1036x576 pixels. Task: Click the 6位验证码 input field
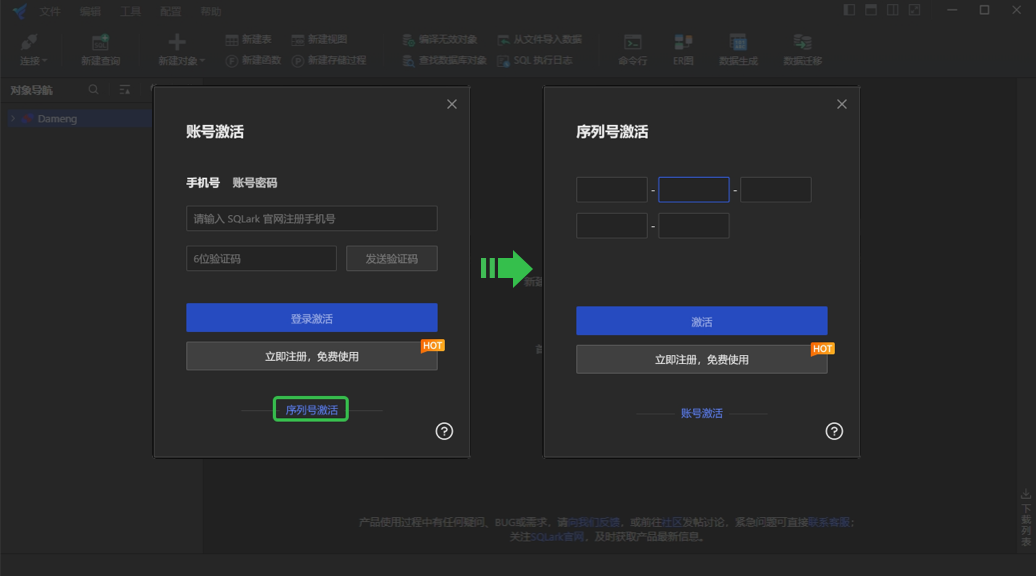click(x=261, y=258)
